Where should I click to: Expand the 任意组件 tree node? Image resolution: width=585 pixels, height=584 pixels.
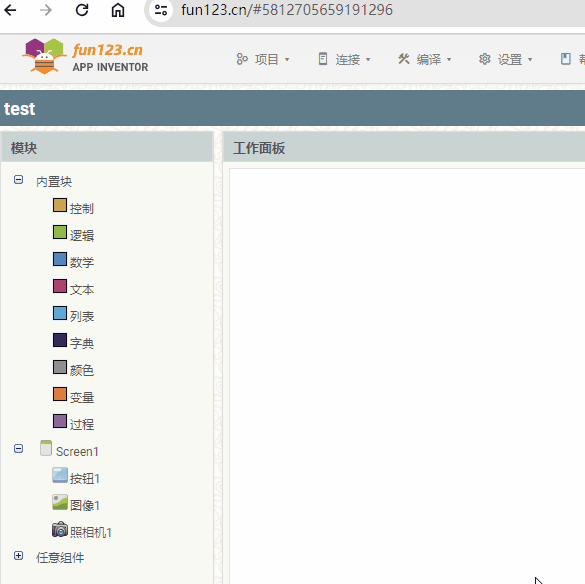(x=18, y=556)
